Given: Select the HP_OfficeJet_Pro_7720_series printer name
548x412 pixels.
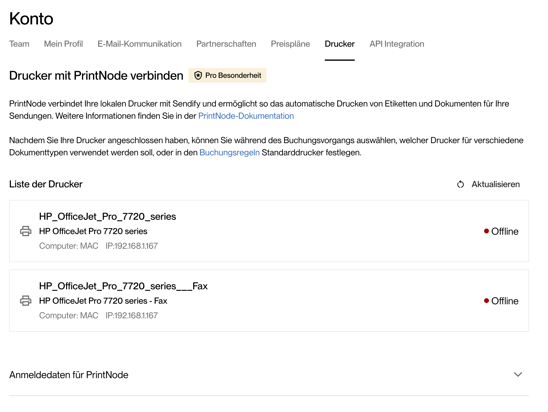Looking at the screenshot, I should tap(107, 217).
